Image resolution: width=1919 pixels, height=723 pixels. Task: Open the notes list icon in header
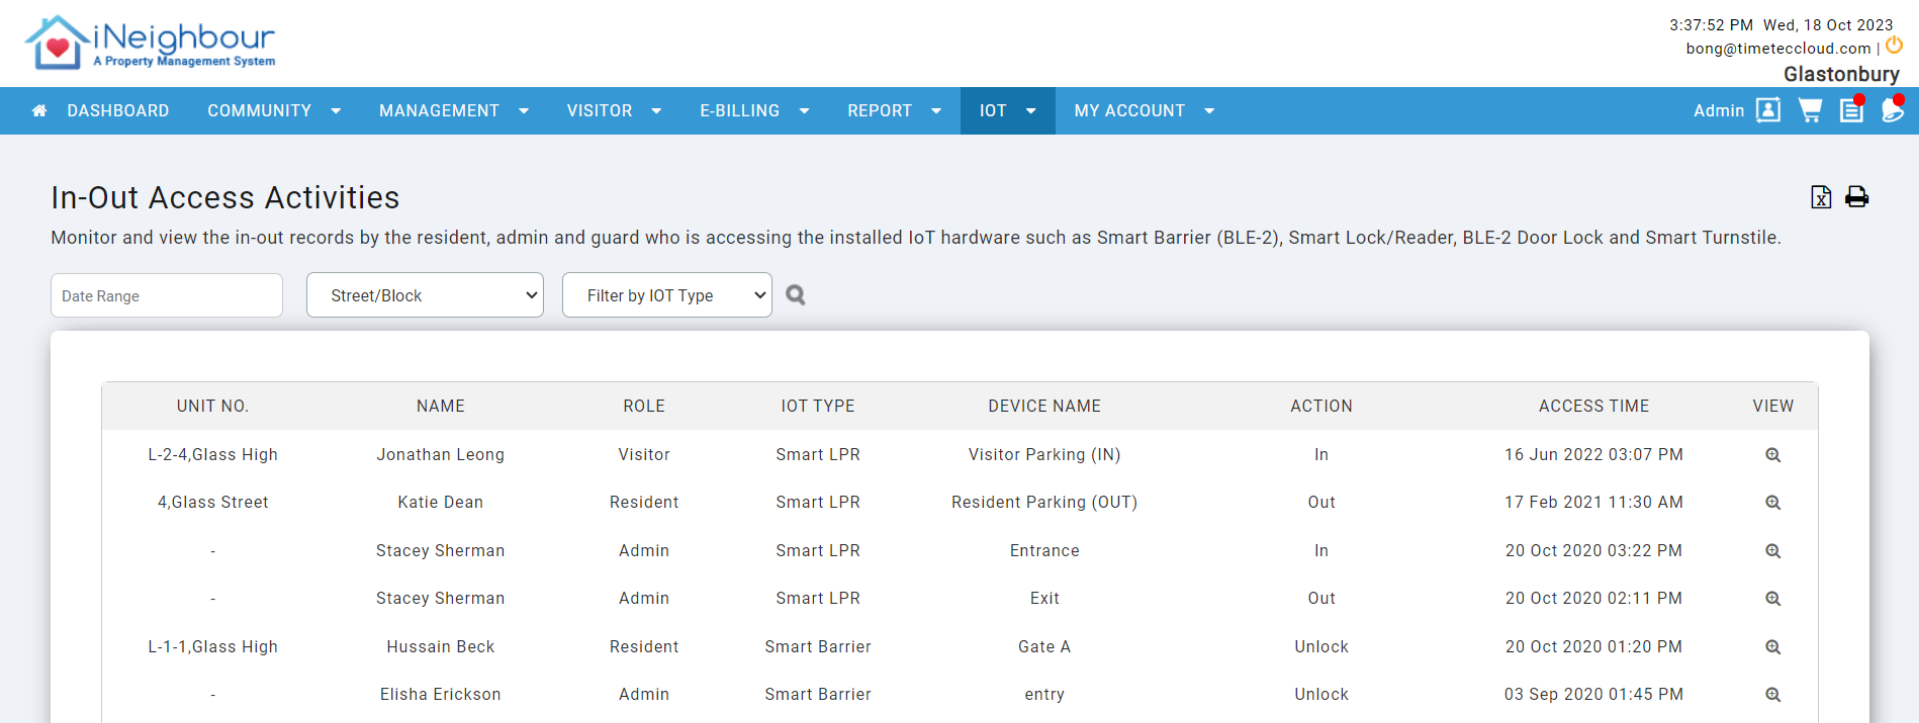coord(1850,111)
